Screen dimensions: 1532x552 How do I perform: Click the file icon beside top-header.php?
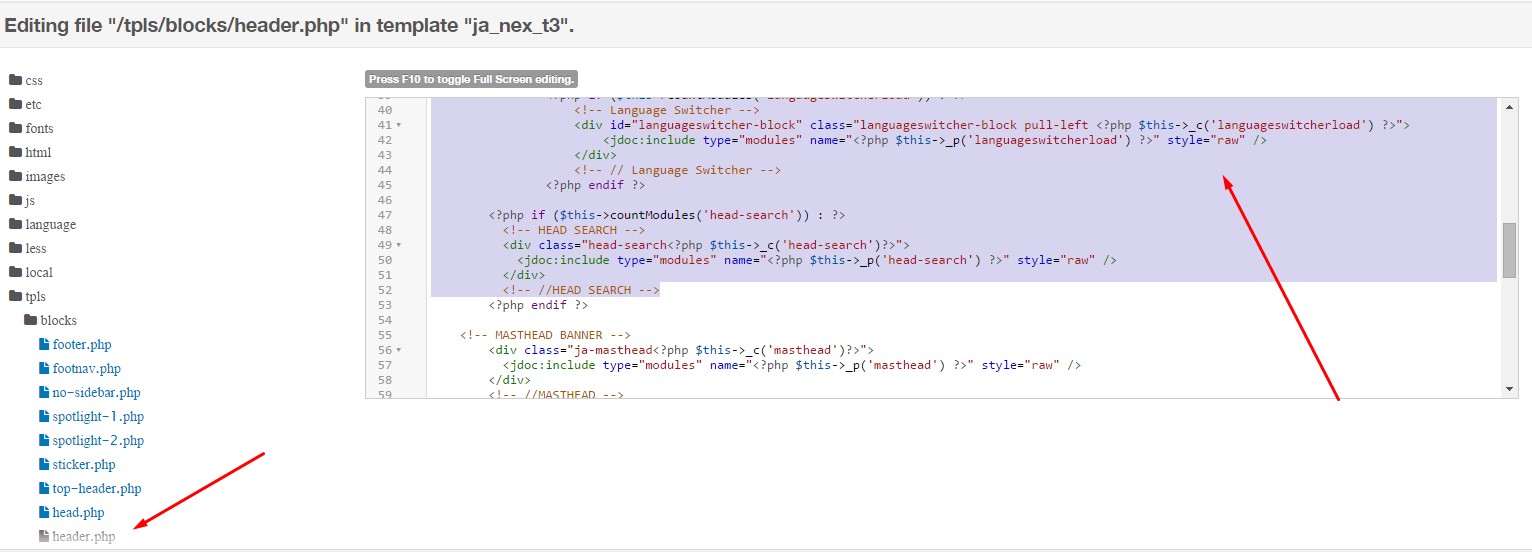pyautogui.click(x=44, y=488)
